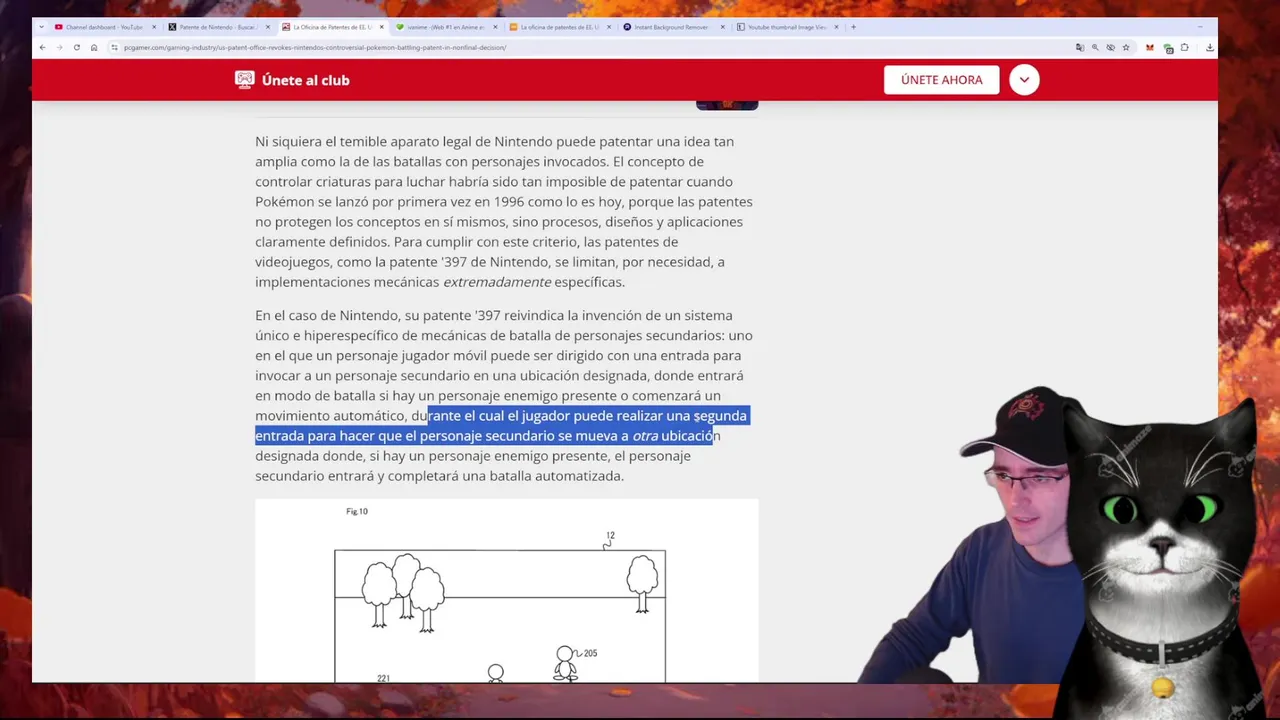Open the browser home page
The width and height of the screenshot is (1280, 720).
[x=94, y=47]
